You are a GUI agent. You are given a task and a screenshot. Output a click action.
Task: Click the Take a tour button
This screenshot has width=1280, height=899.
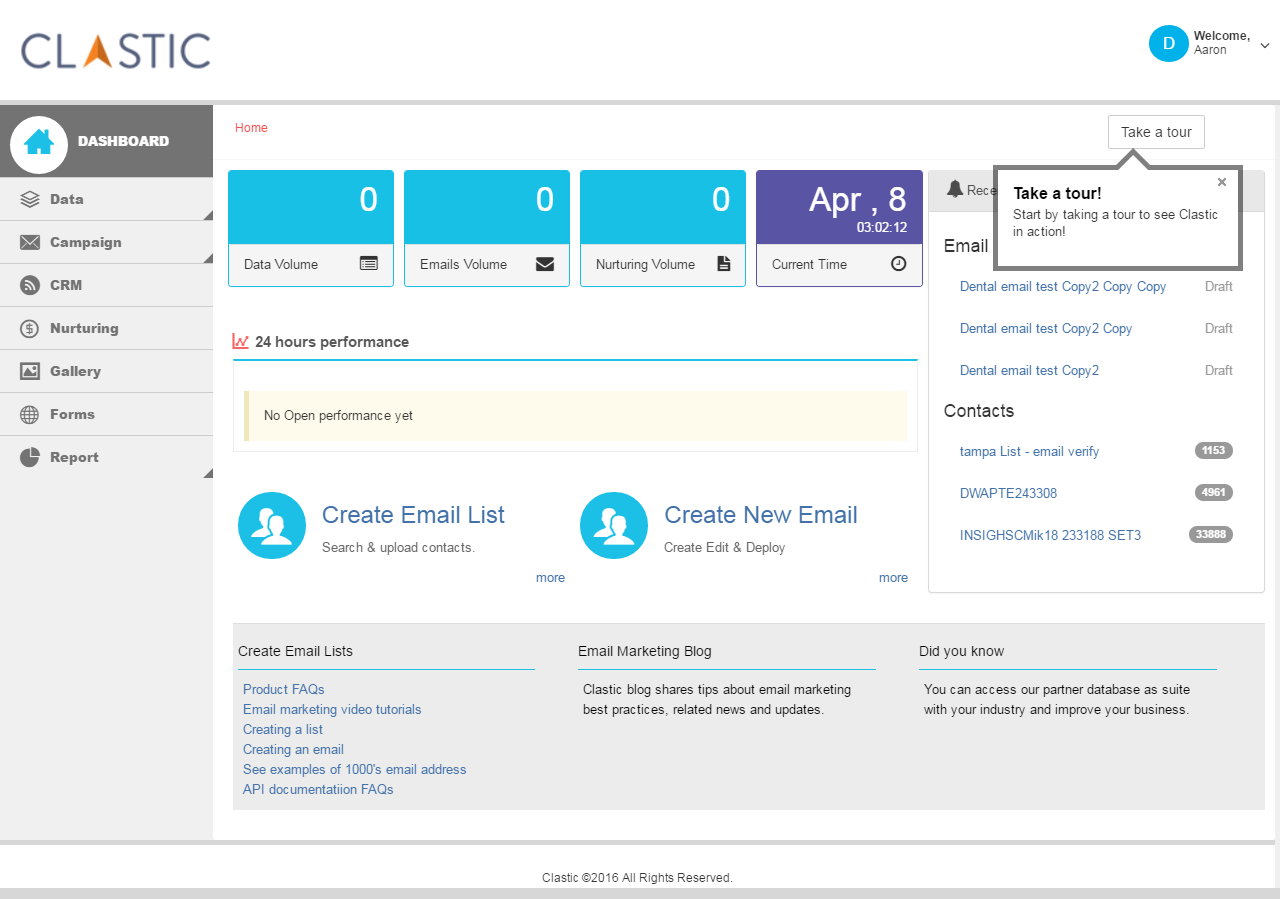coord(1156,132)
